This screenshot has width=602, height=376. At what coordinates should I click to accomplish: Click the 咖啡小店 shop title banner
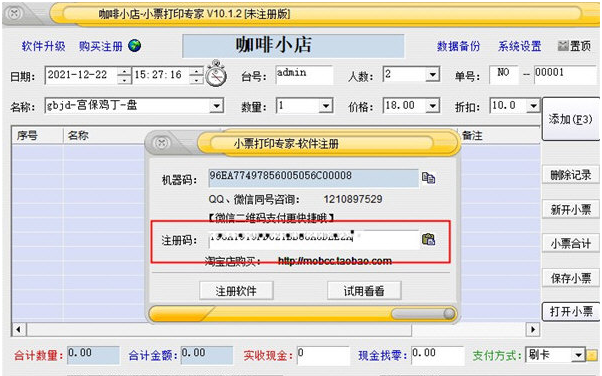[293, 46]
